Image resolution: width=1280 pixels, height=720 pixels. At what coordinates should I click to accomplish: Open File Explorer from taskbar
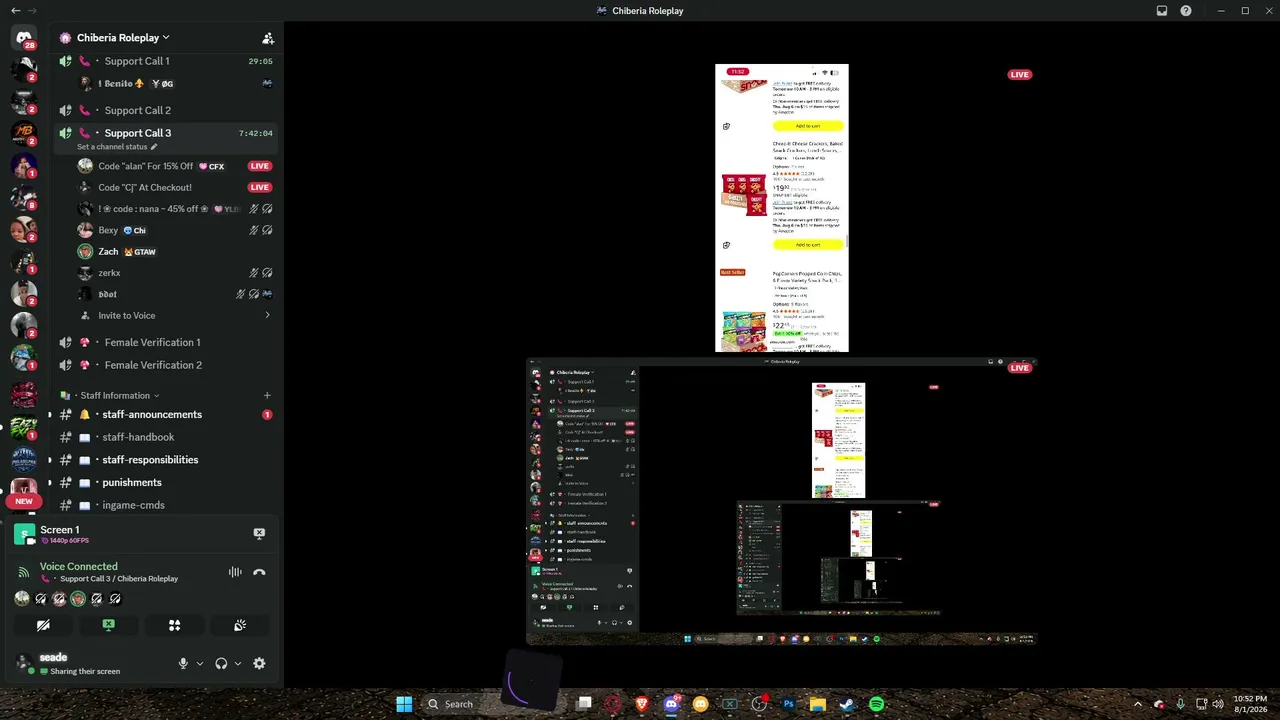click(x=817, y=704)
